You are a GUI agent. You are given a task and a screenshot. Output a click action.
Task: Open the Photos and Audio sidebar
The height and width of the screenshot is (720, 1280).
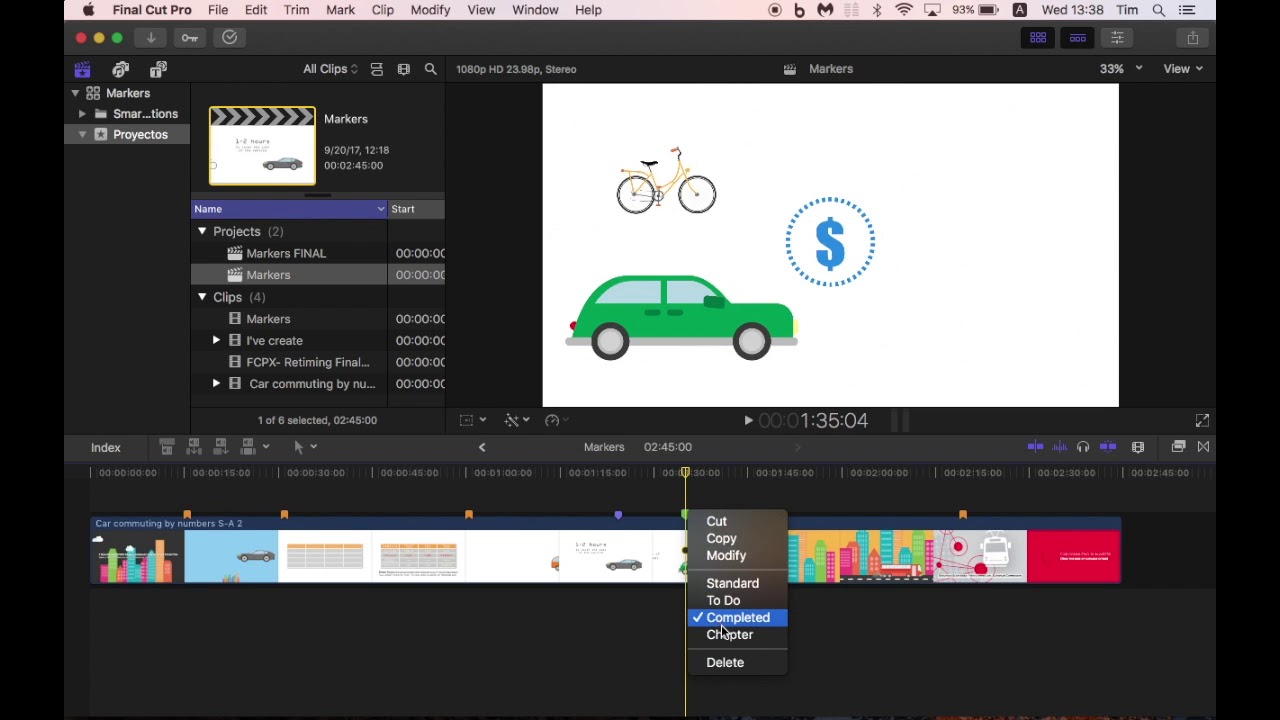pyautogui.click(x=121, y=69)
